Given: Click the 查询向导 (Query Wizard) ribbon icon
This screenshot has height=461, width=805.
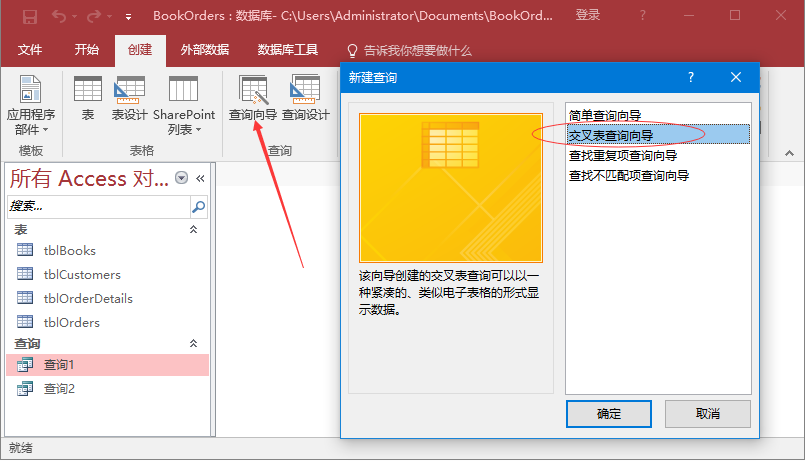Looking at the screenshot, I should click(252, 98).
